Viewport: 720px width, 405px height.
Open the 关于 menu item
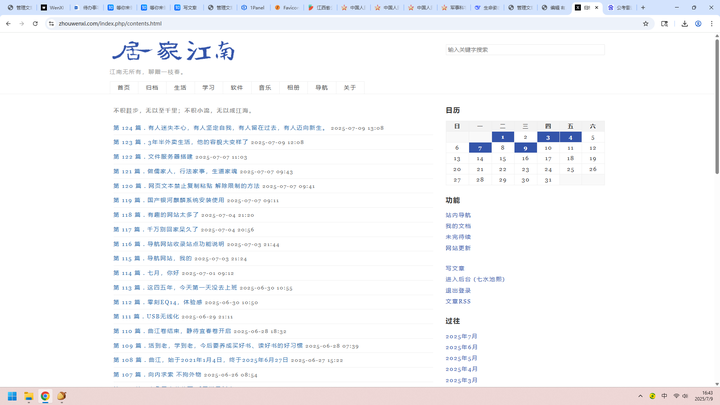point(350,88)
